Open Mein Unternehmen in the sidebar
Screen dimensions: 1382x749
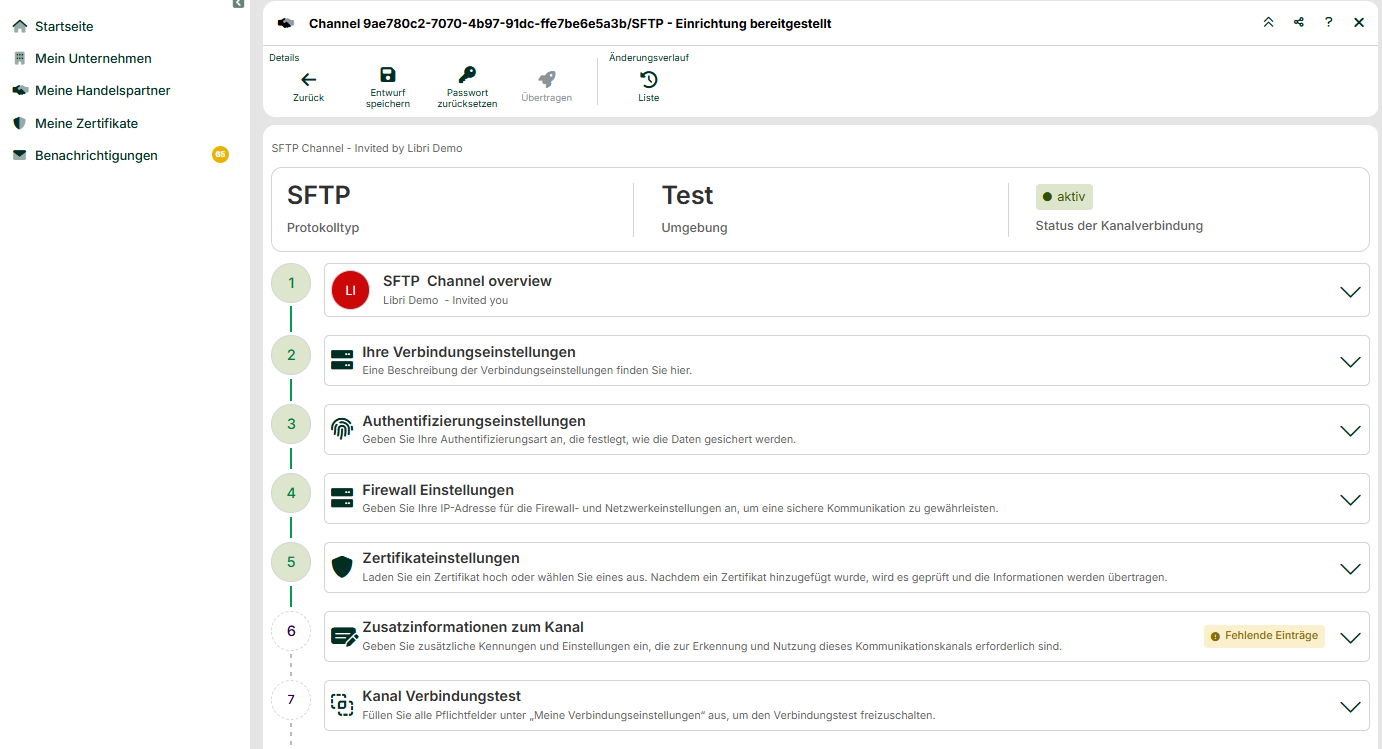tap(93, 58)
